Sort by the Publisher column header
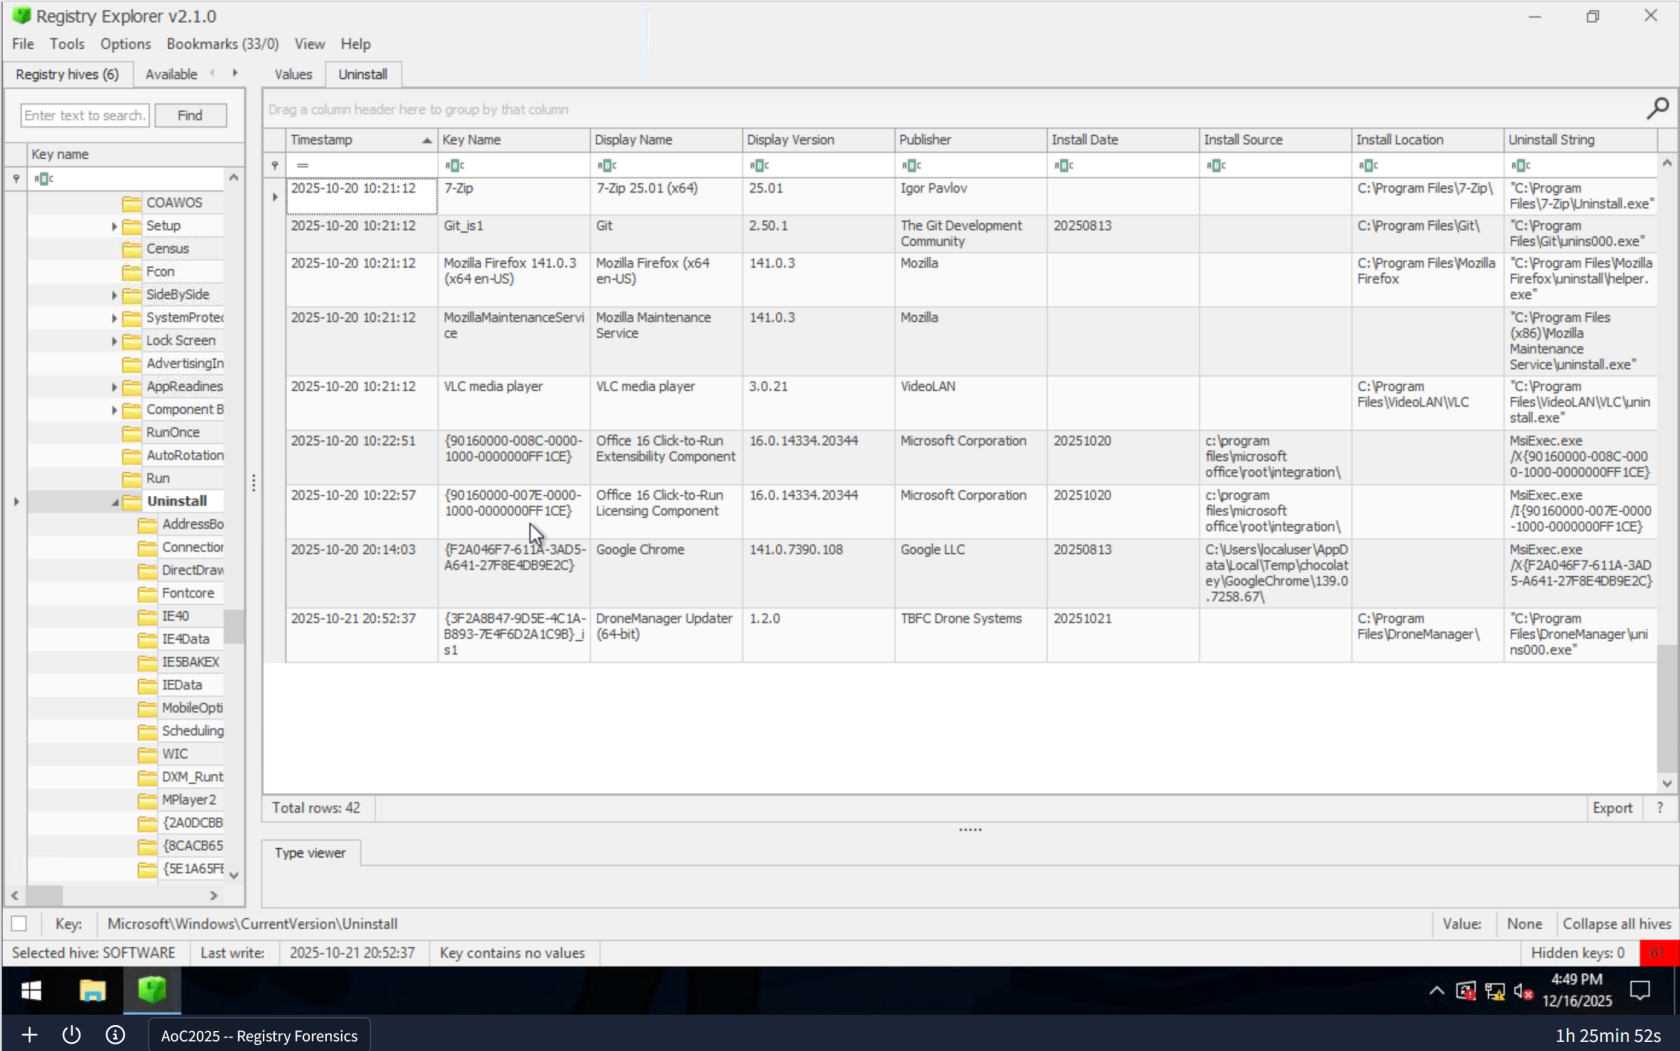This screenshot has height=1051, width=1680. 970,140
